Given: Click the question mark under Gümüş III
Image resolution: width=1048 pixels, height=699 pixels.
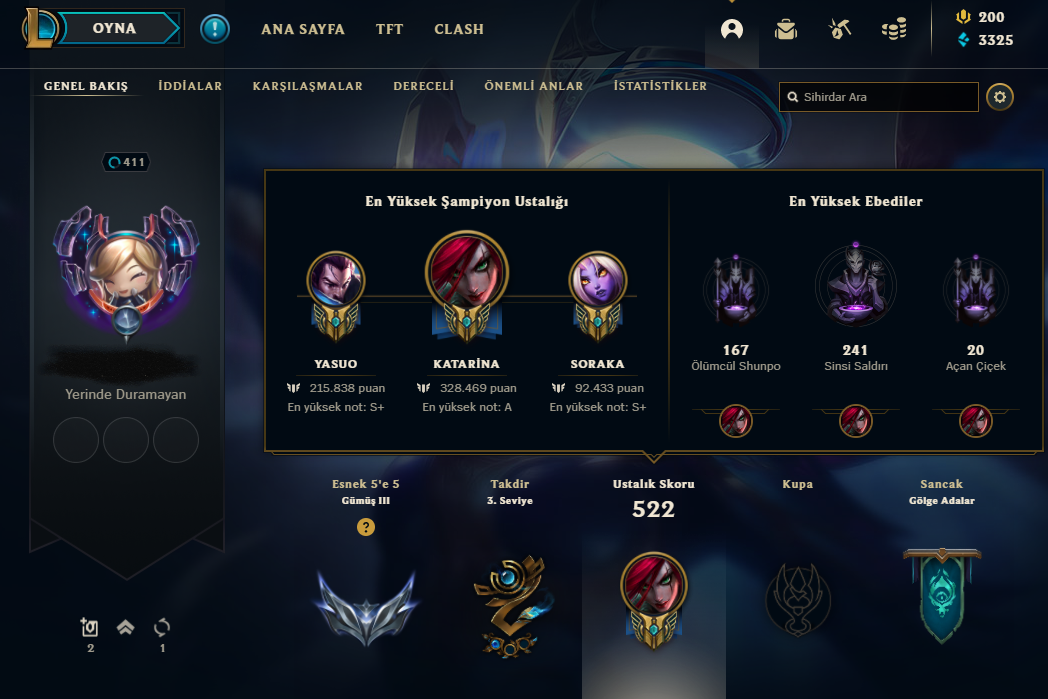Looking at the screenshot, I should tap(366, 527).
